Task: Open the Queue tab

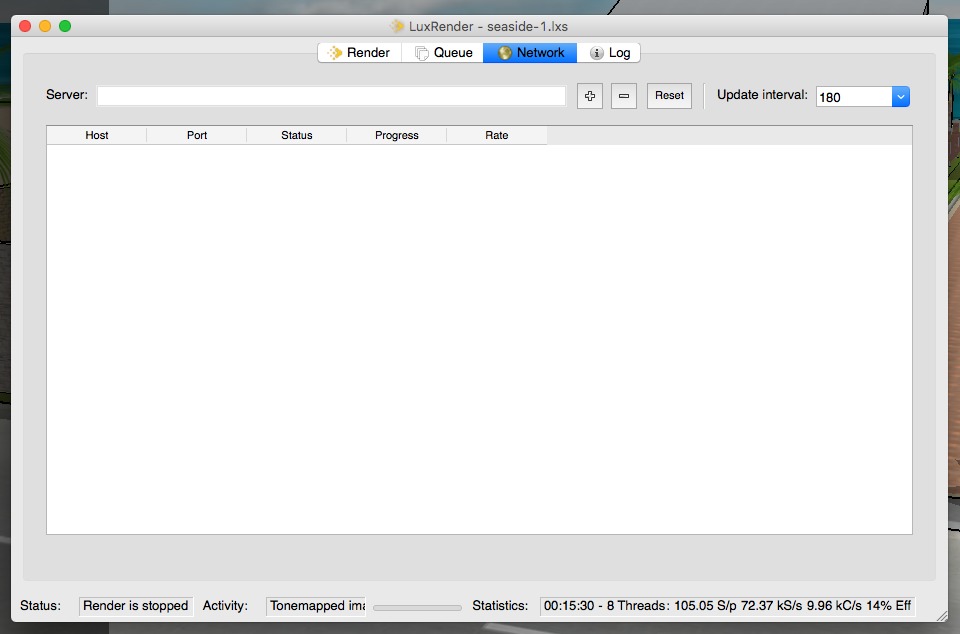Action: (443, 53)
